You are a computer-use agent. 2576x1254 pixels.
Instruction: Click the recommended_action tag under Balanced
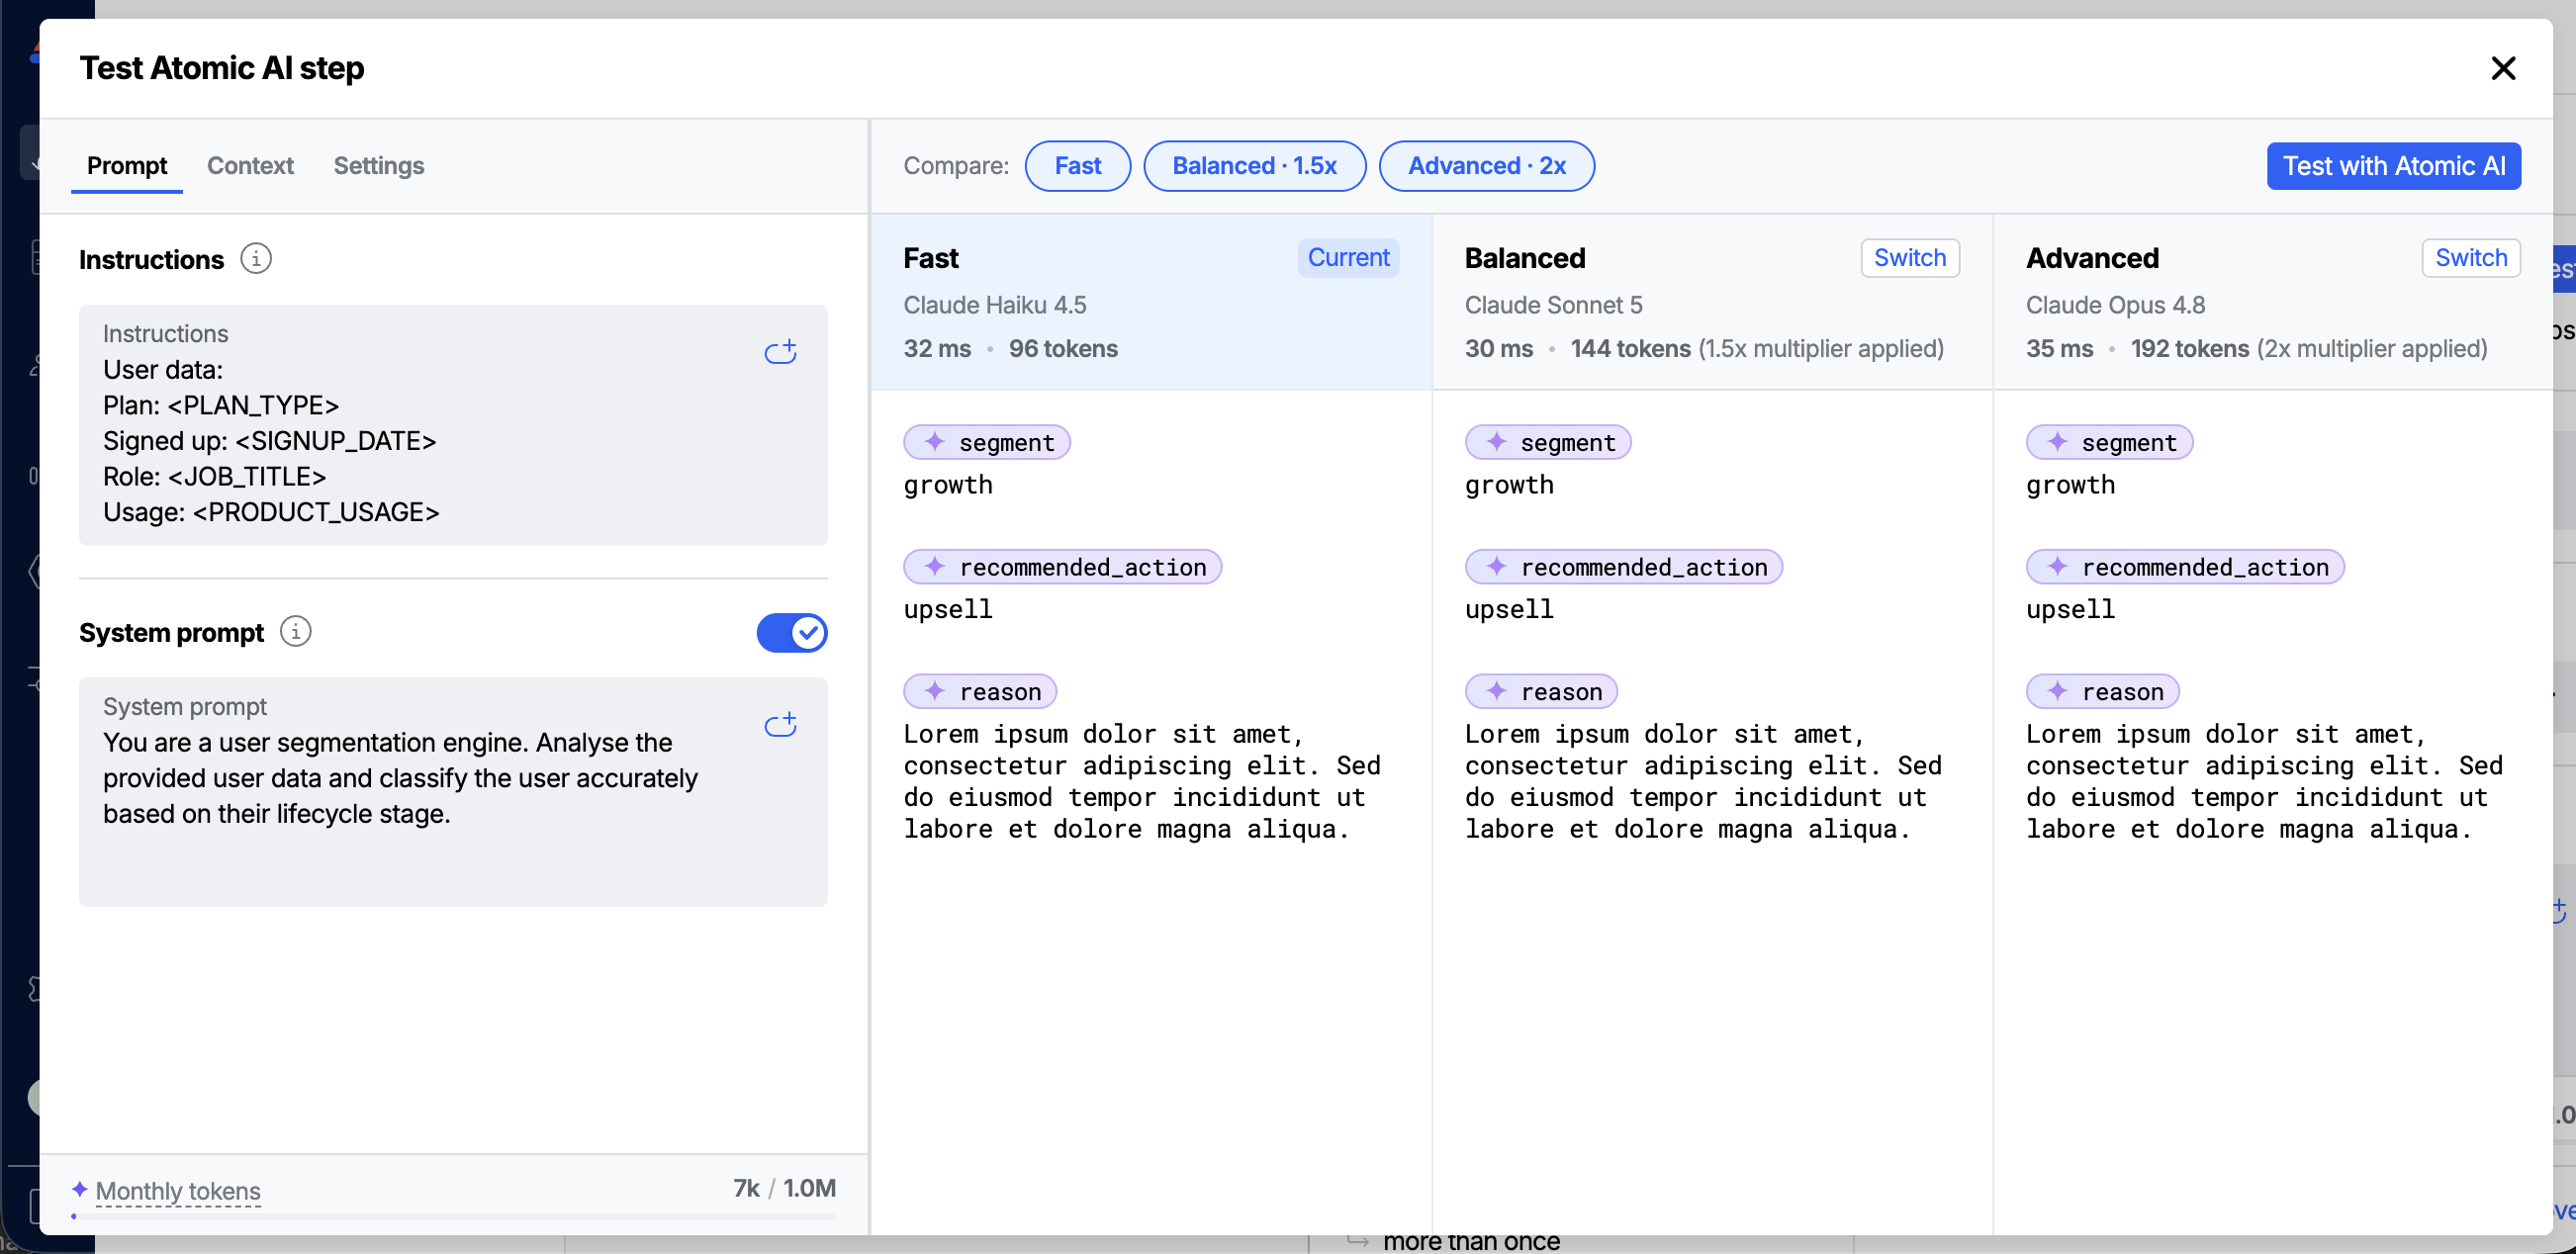click(x=1623, y=566)
